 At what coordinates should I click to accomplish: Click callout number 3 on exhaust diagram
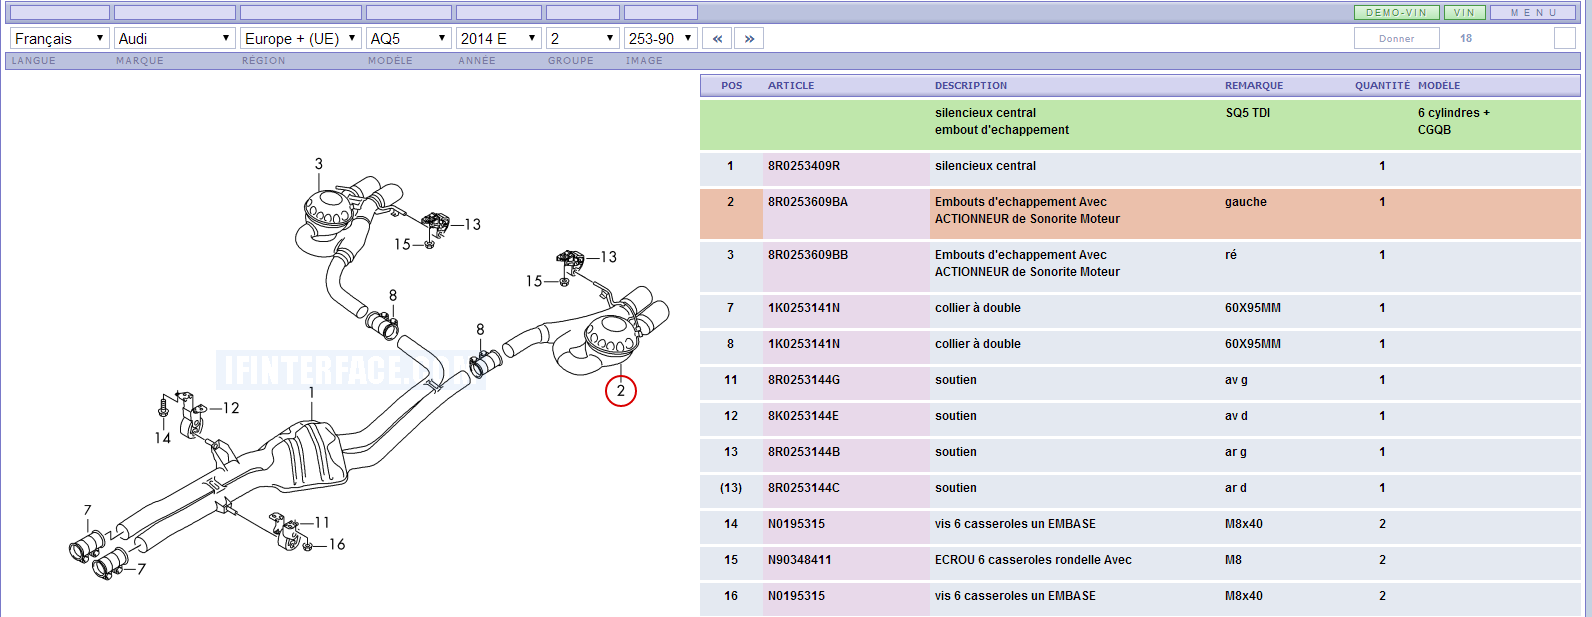[x=319, y=164]
